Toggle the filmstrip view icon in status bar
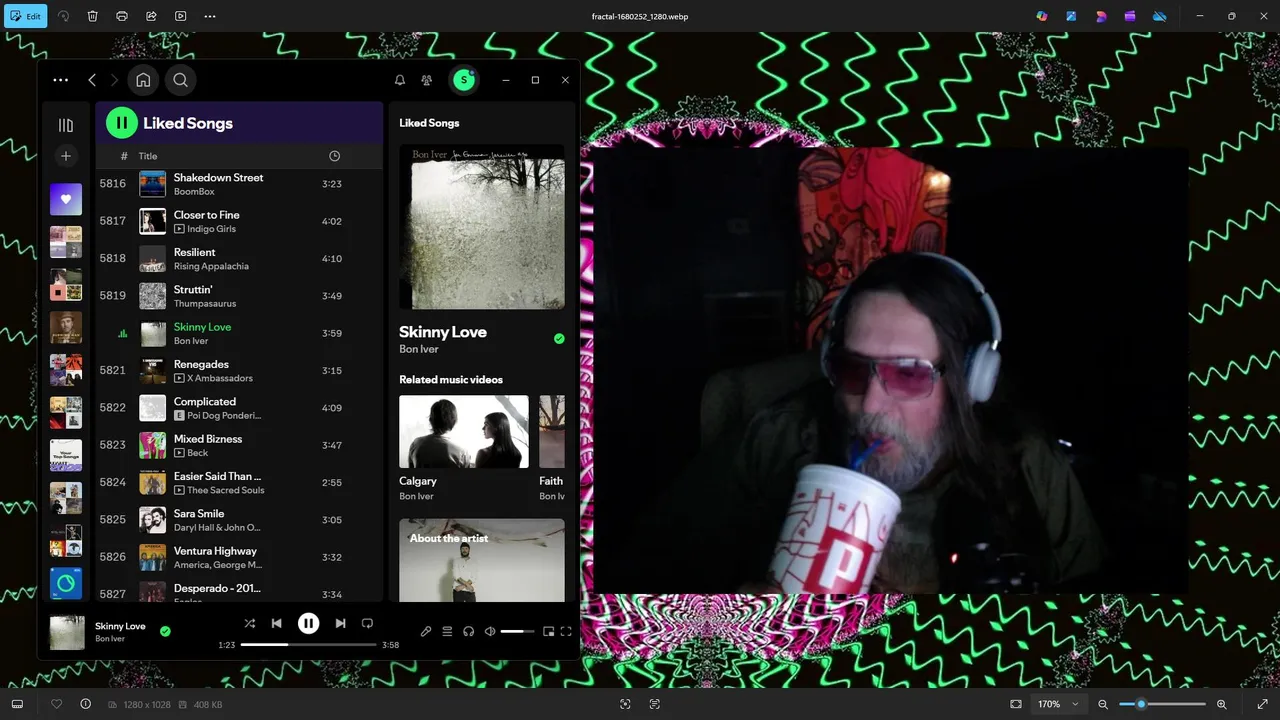The width and height of the screenshot is (1280, 720). coord(17,704)
